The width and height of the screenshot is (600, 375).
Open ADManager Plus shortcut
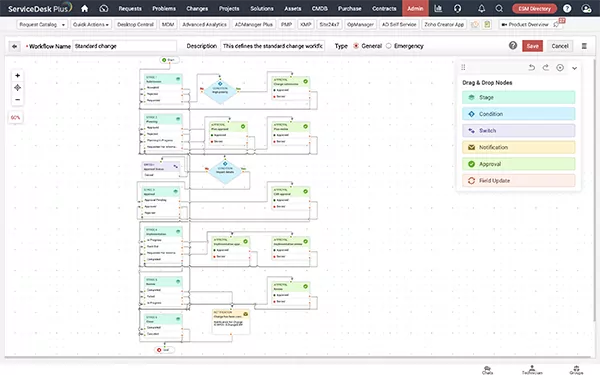(254, 24)
